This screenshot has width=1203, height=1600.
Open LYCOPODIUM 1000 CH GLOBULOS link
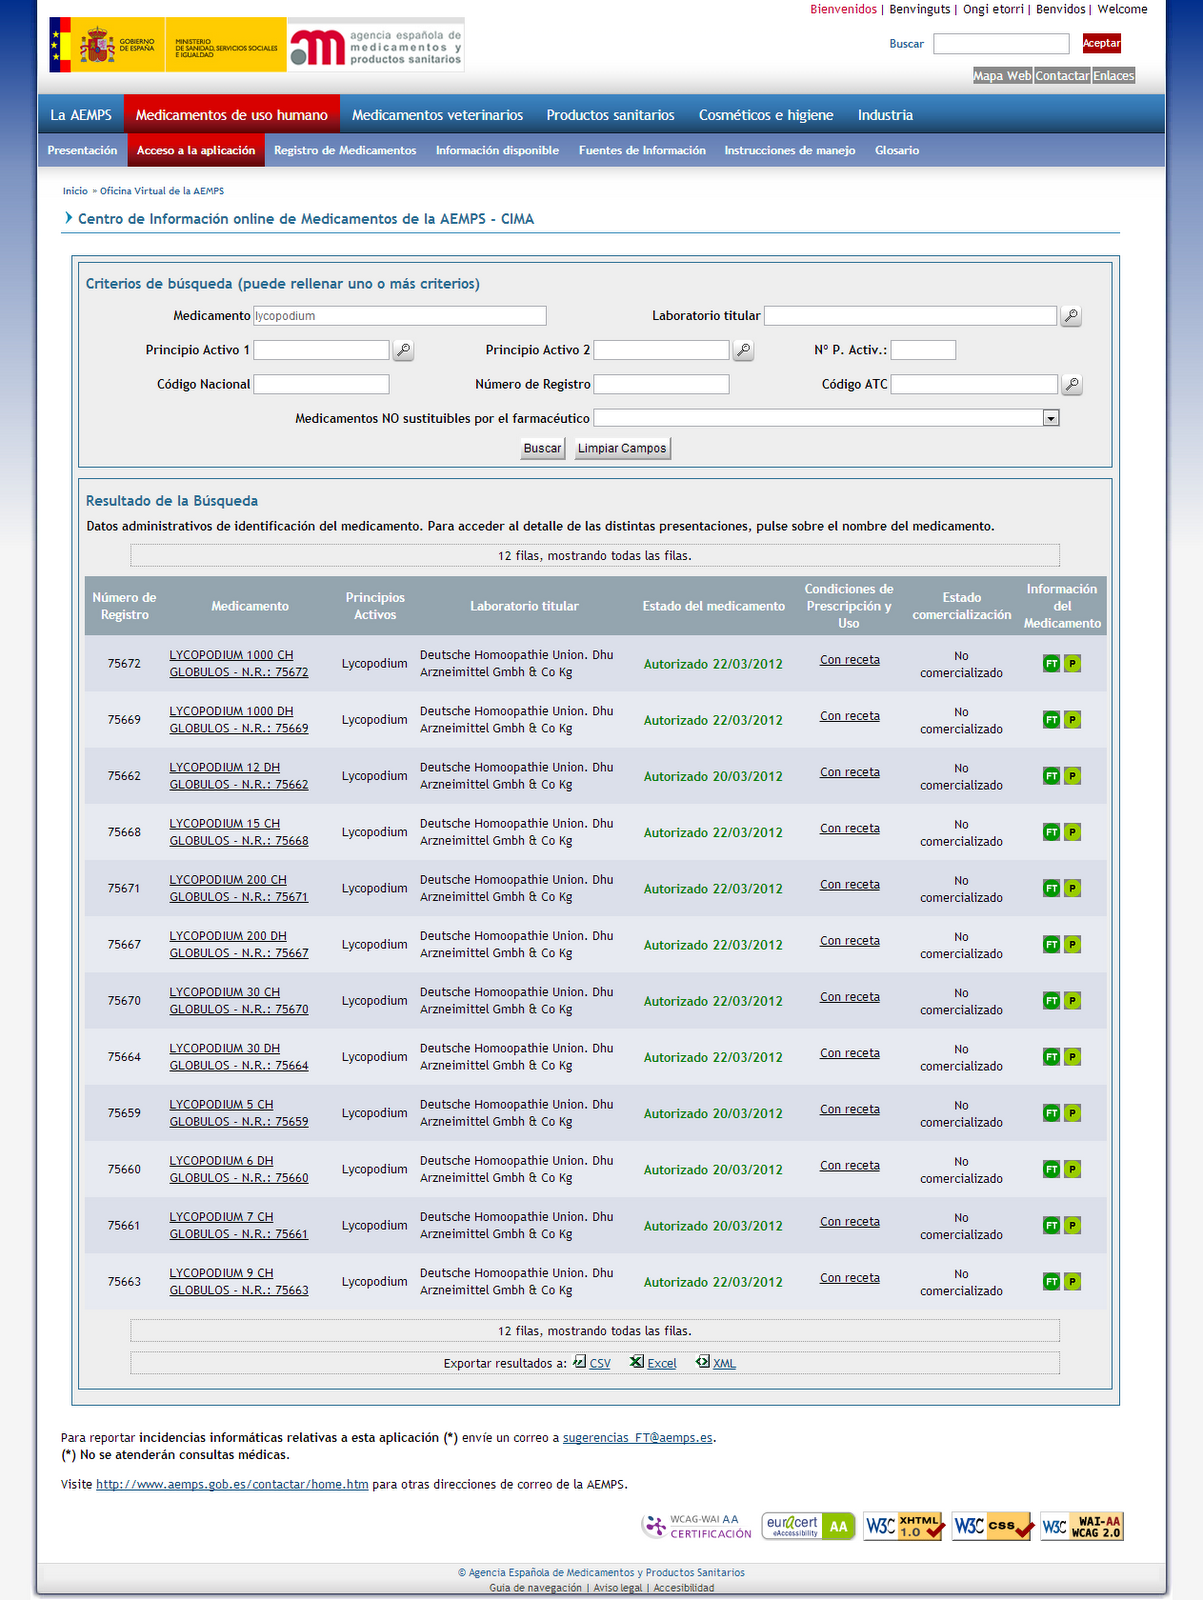coord(239,664)
